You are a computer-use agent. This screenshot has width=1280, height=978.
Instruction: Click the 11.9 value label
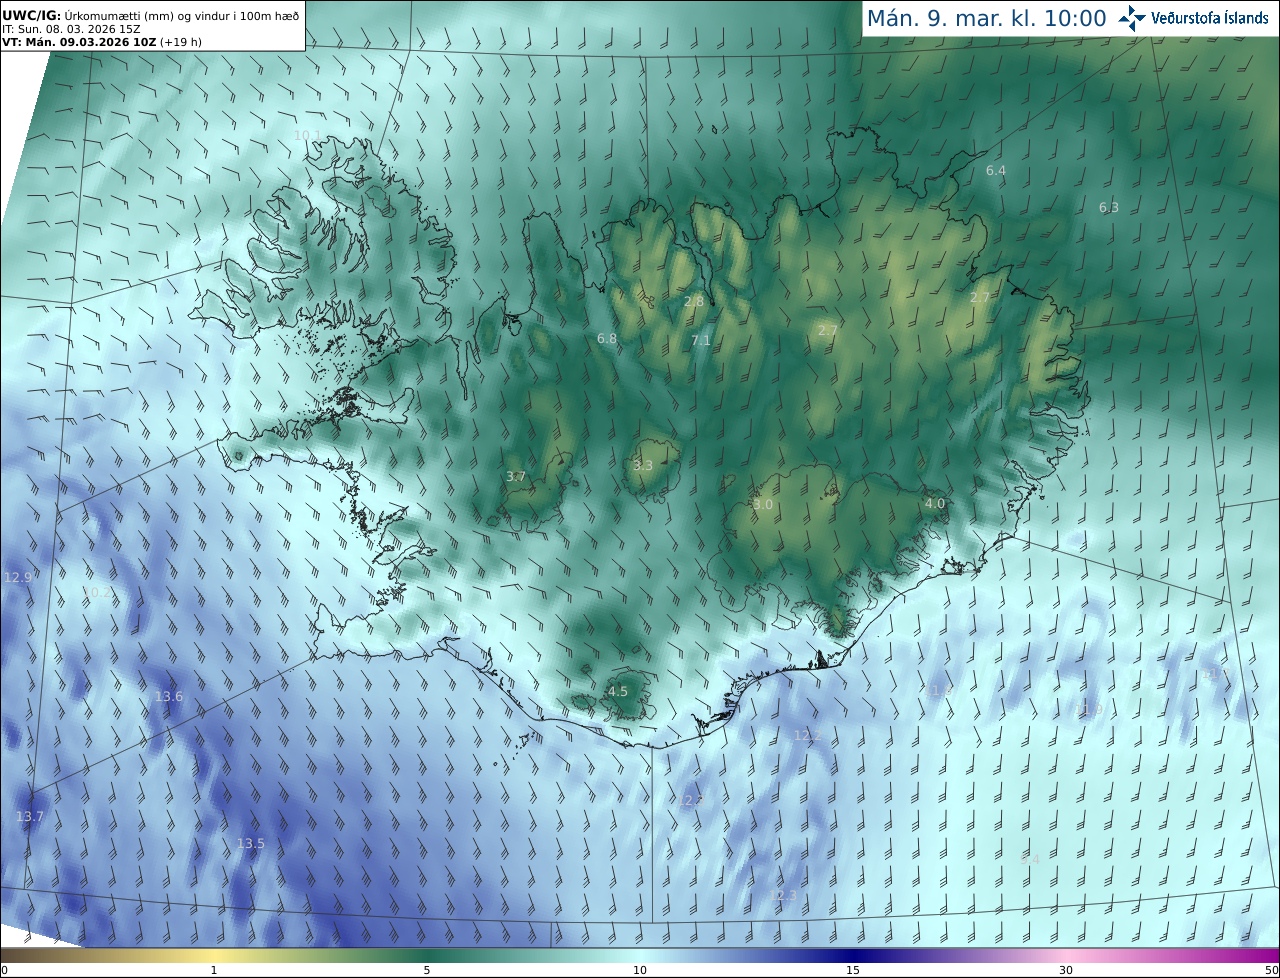(1089, 710)
